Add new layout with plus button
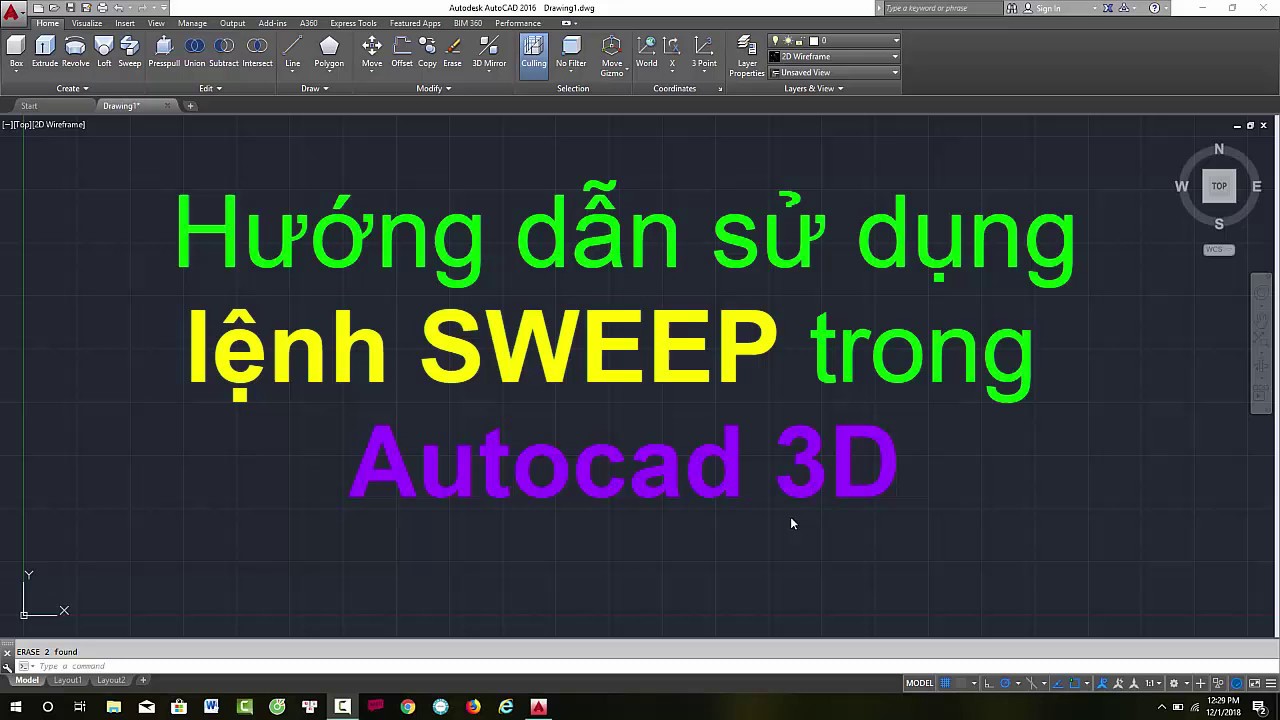 click(x=143, y=680)
